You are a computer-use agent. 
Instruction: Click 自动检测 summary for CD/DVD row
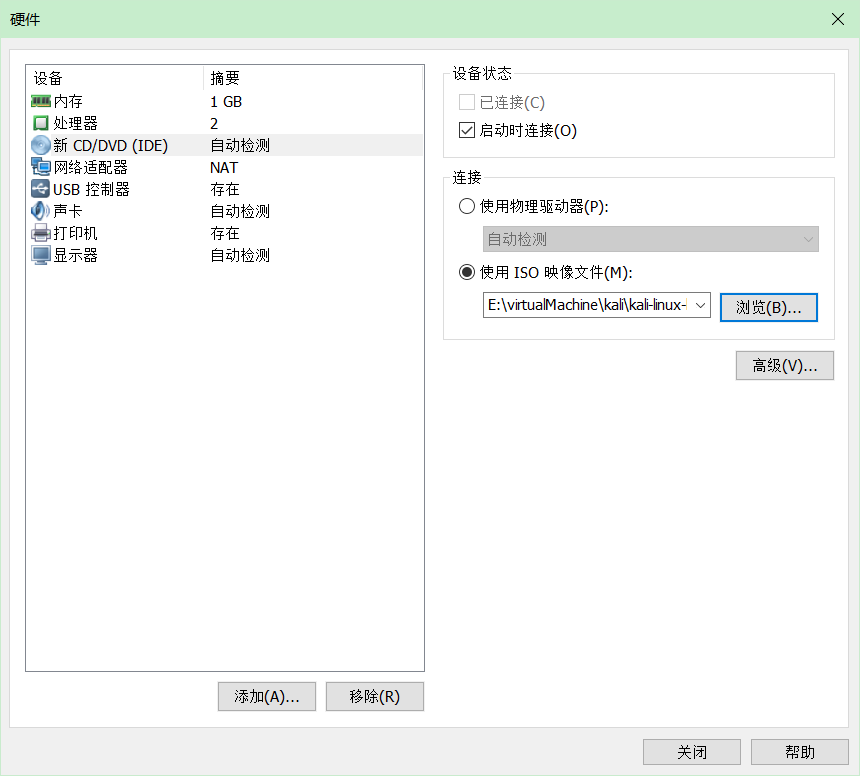(x=240, y=145)
